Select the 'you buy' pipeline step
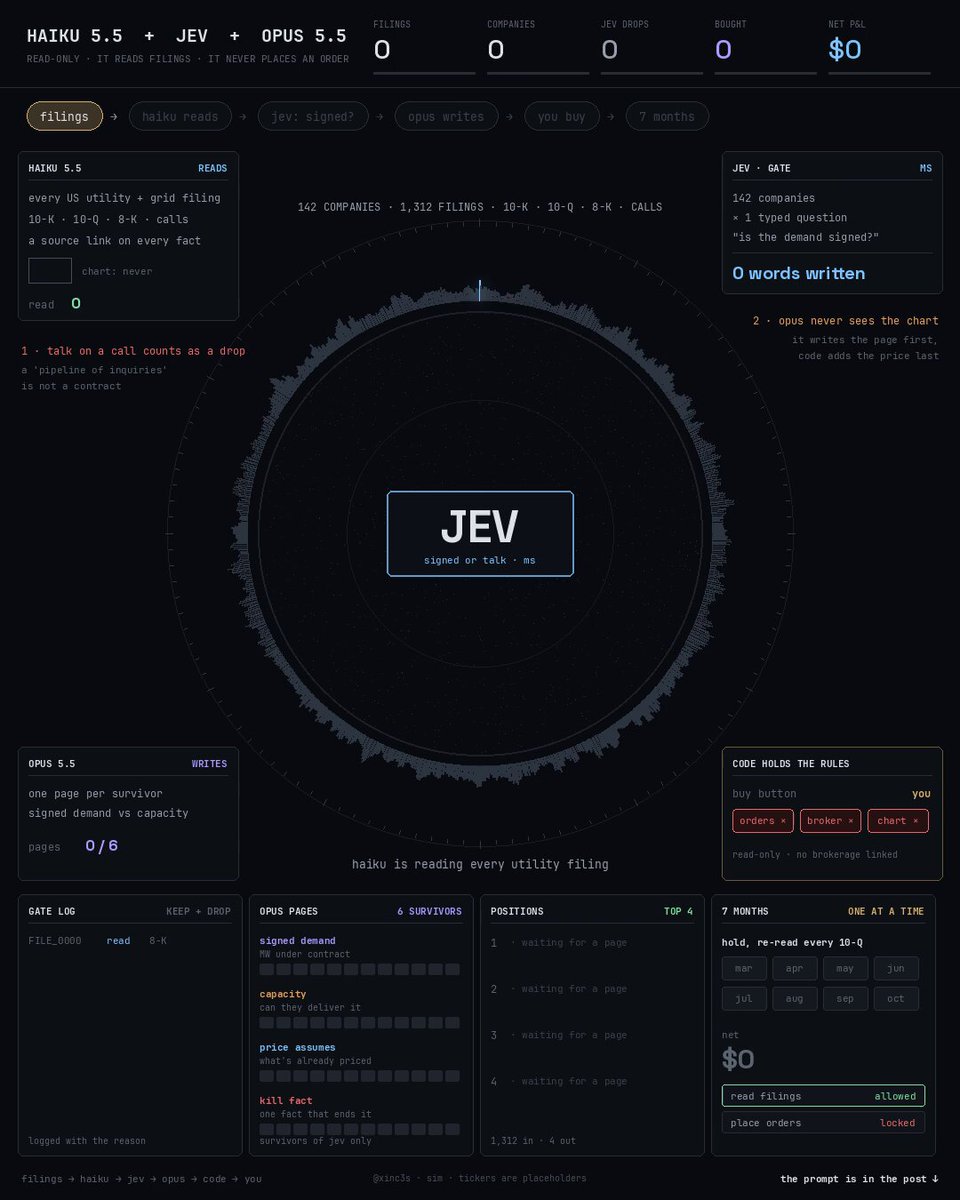Screen dimensions: 960x1200 (562, 117)
